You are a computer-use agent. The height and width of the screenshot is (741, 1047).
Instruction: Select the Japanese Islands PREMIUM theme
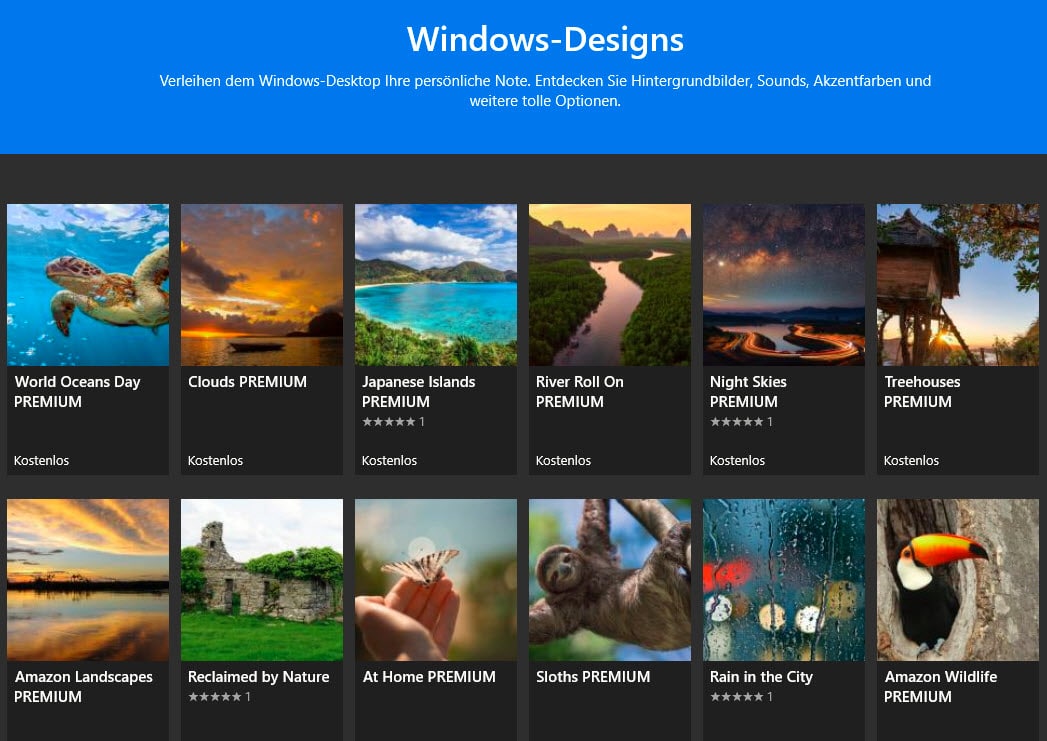pyautogui.click(x=435, y=285)
